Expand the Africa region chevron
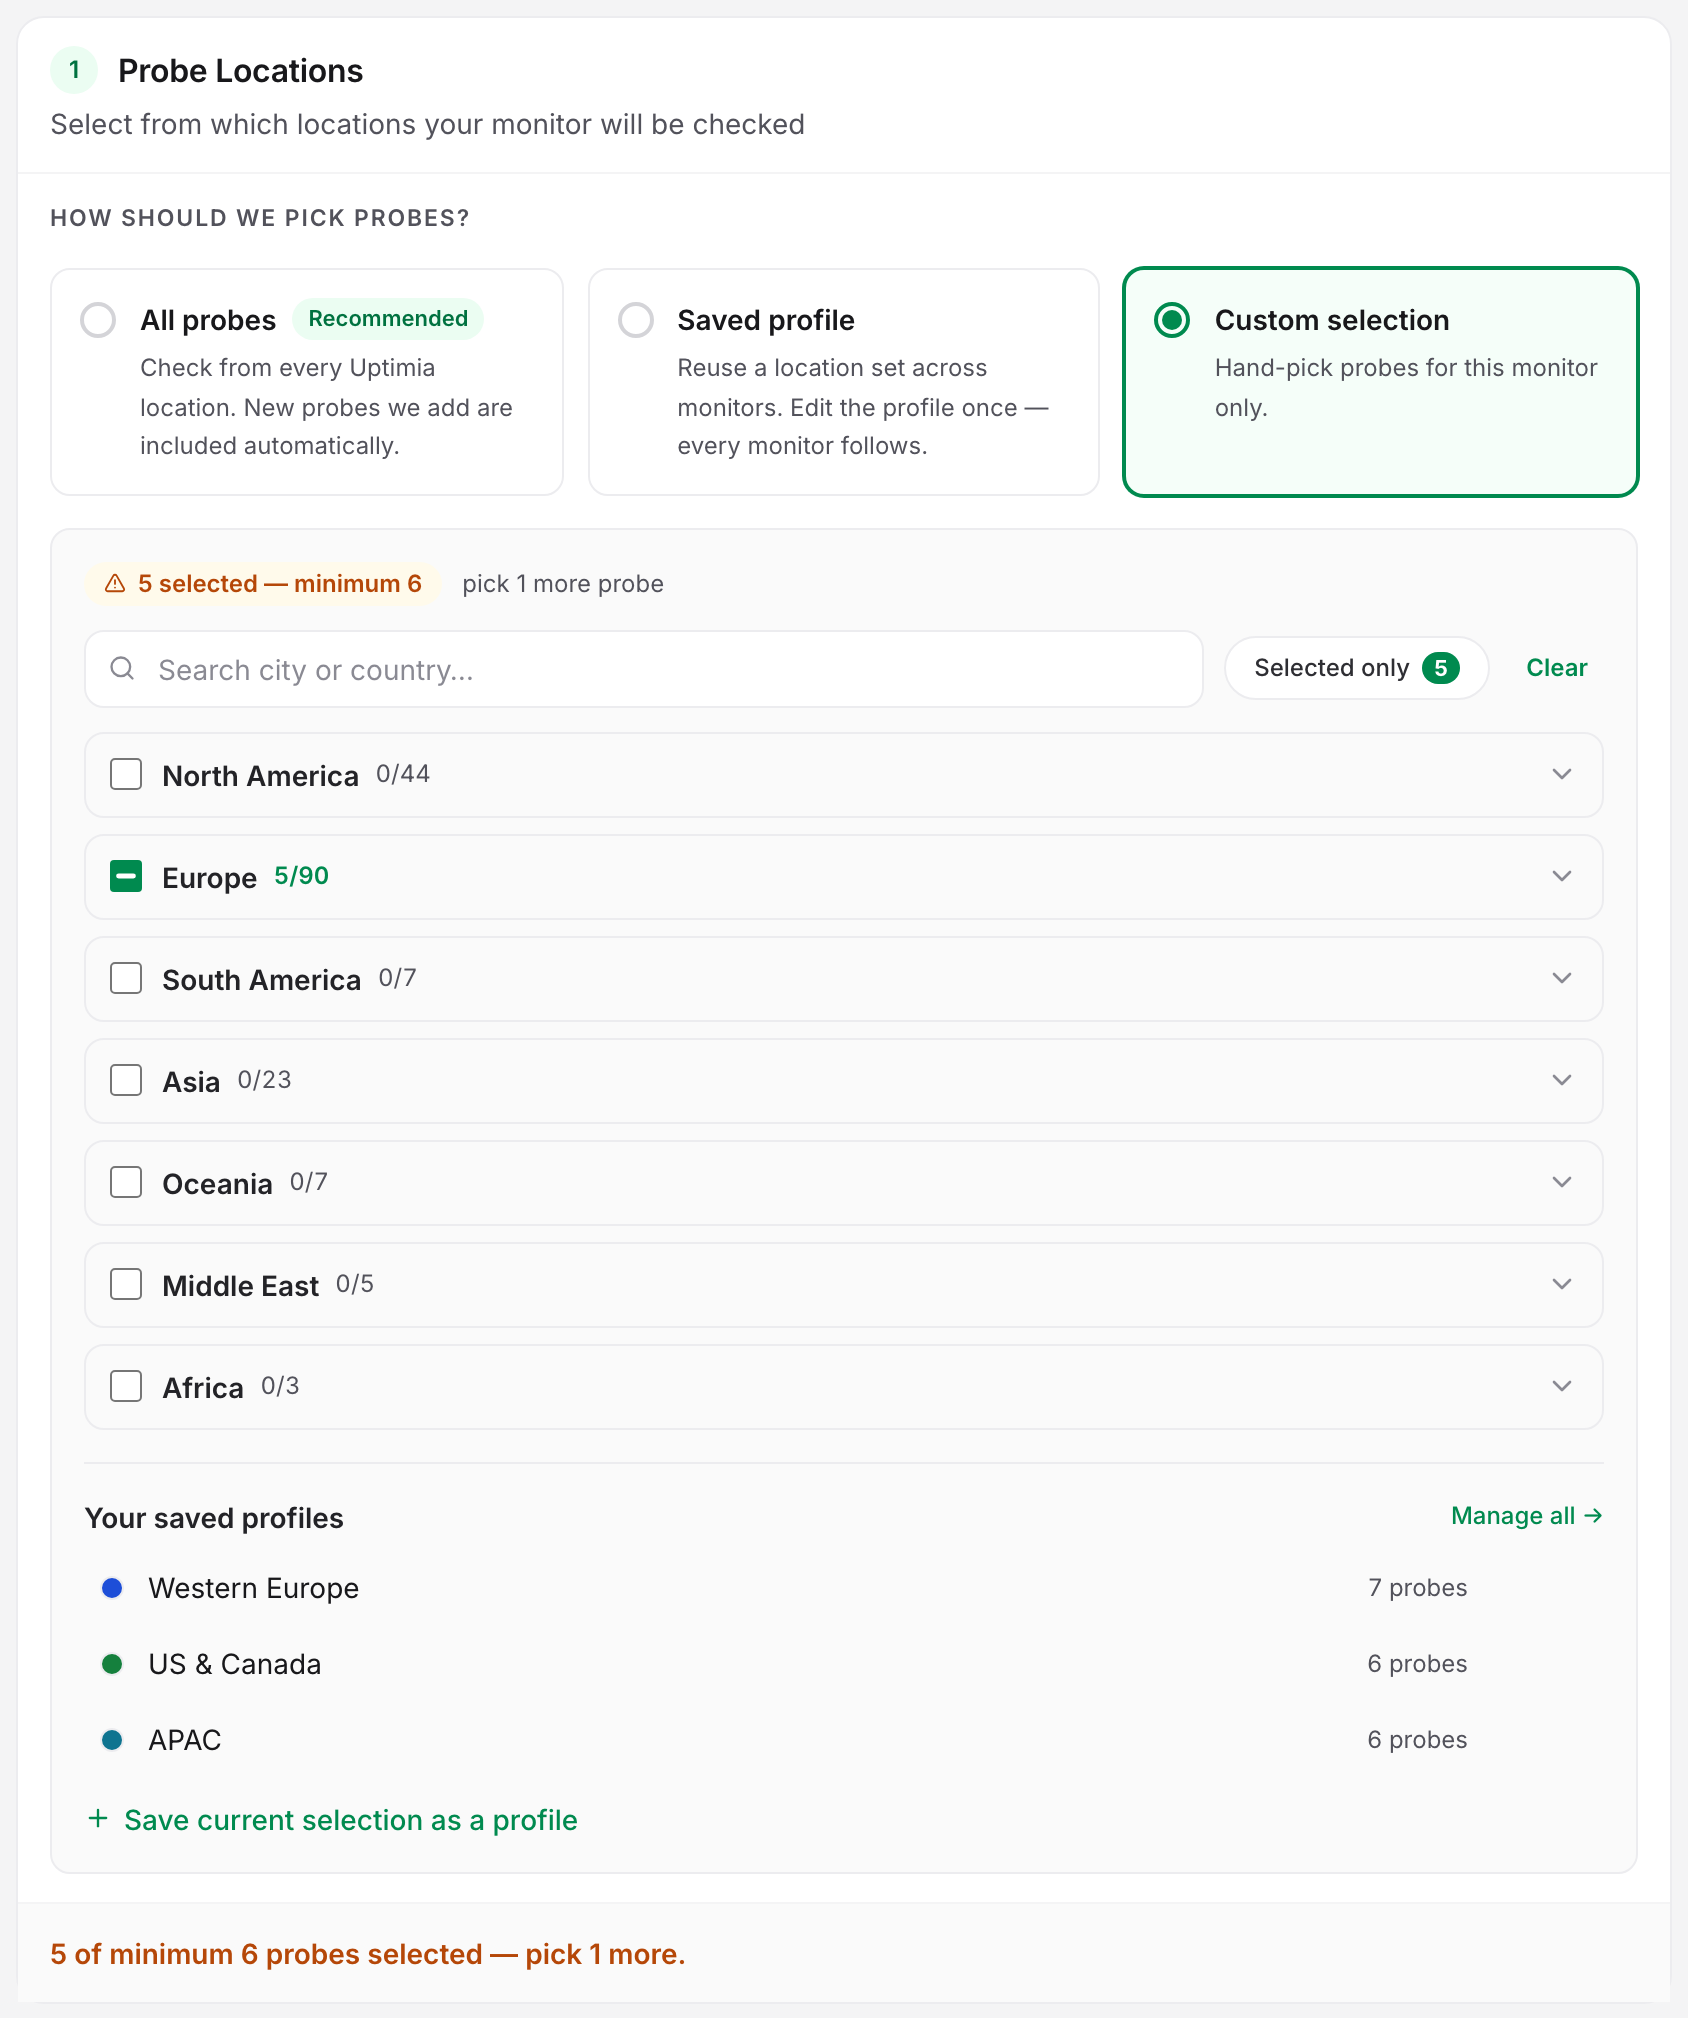Viewport: 1688px width, 2018px height. pos(1562,1386)
